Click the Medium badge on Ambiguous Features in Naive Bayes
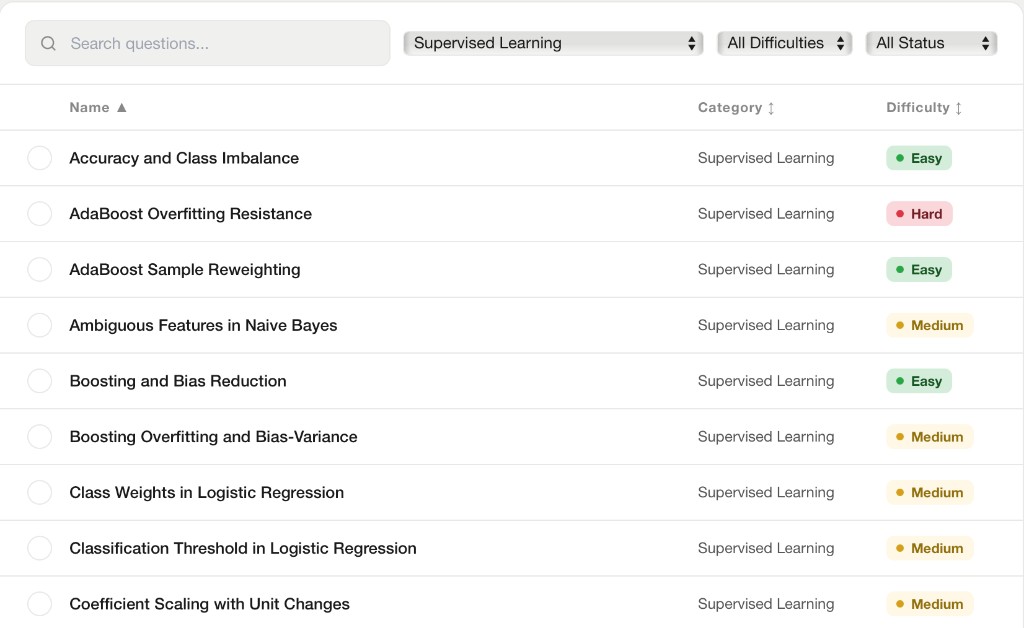 929,325
